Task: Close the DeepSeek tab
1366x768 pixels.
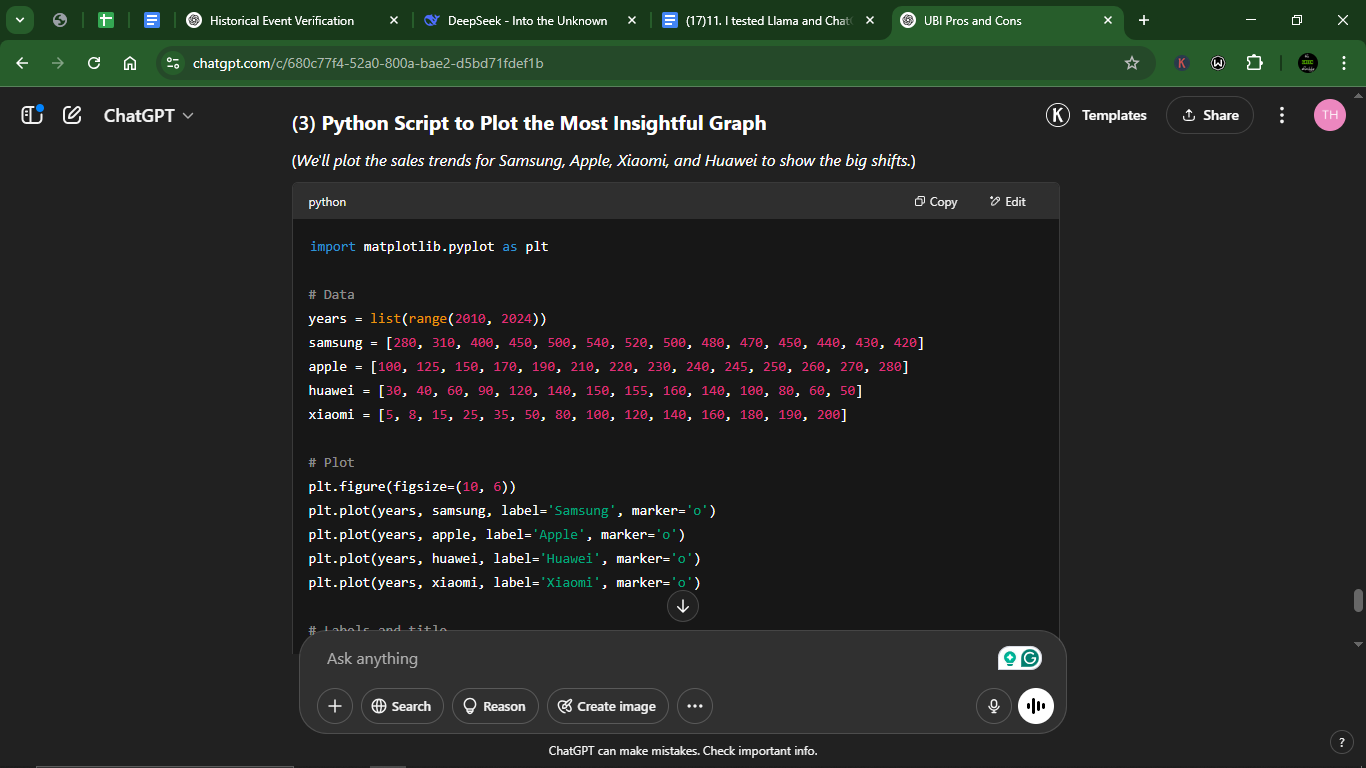Action: (632, 20)
